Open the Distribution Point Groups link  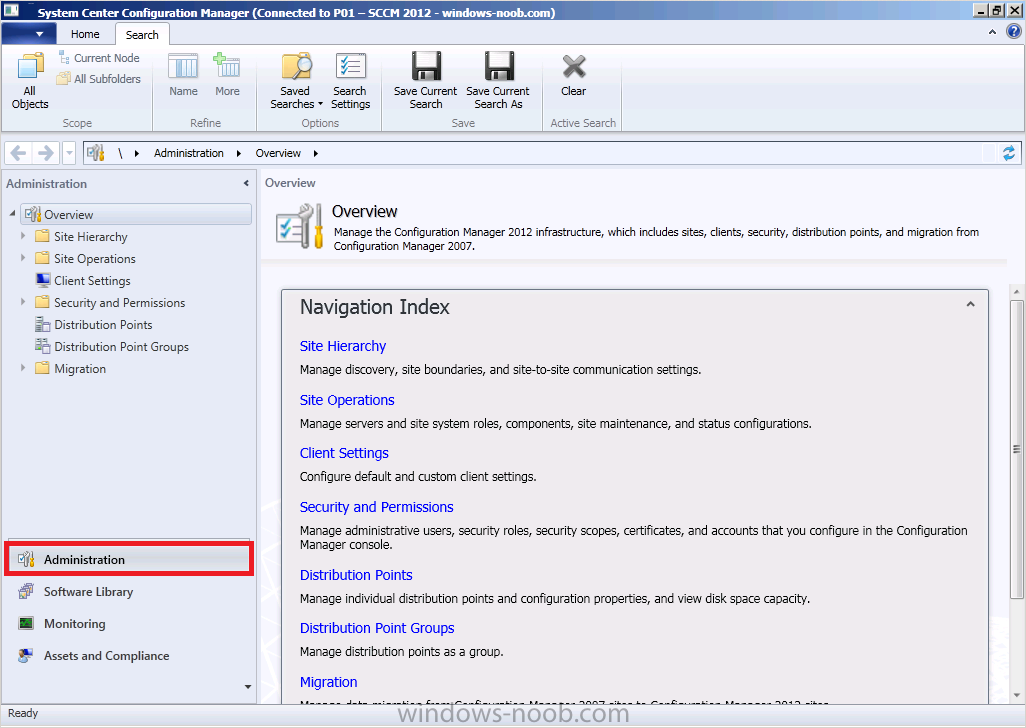pyautogui.click(x=377, y=628)
